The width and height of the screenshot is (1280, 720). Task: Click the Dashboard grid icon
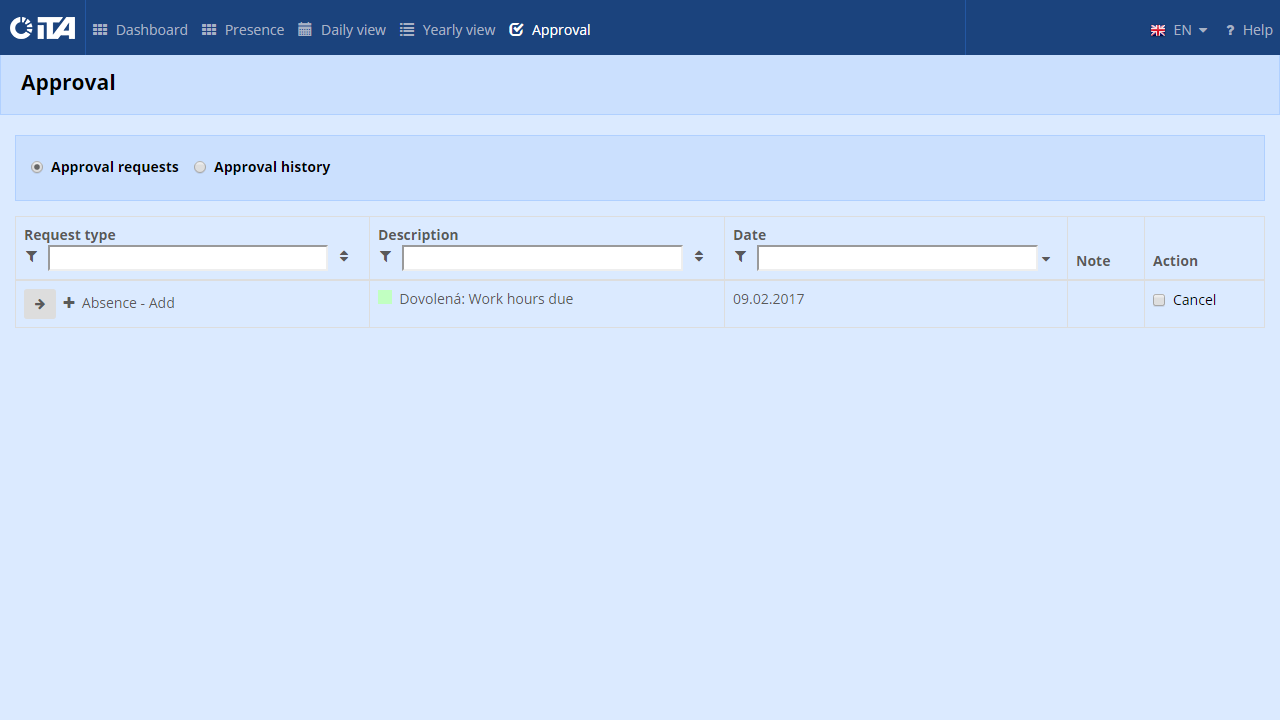(100, 30)
